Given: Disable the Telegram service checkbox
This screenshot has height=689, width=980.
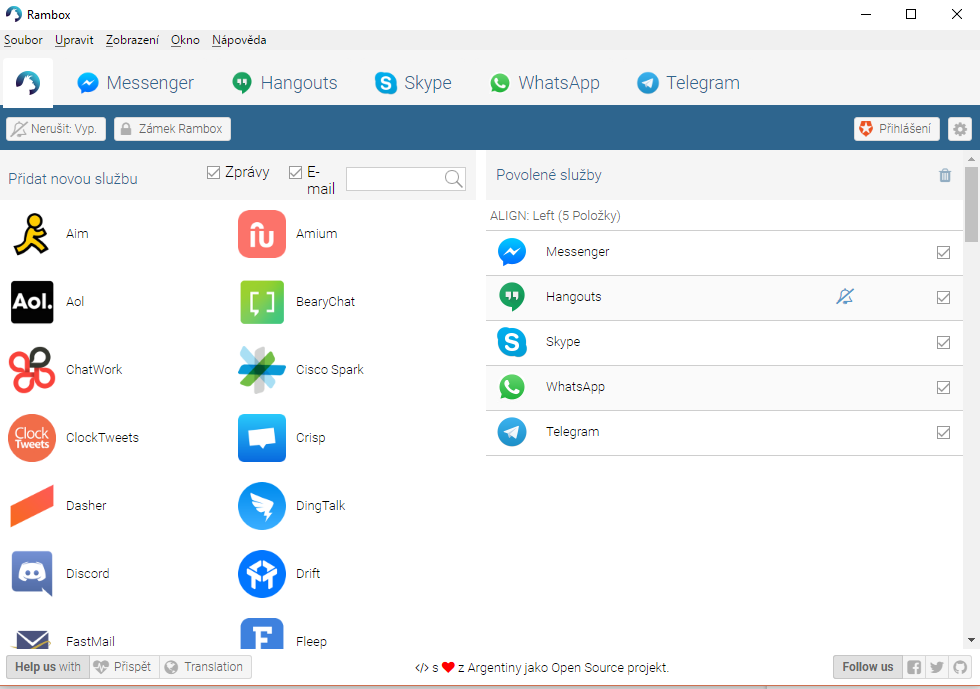Looking at the screenshot, I should [x=944, y=433].
